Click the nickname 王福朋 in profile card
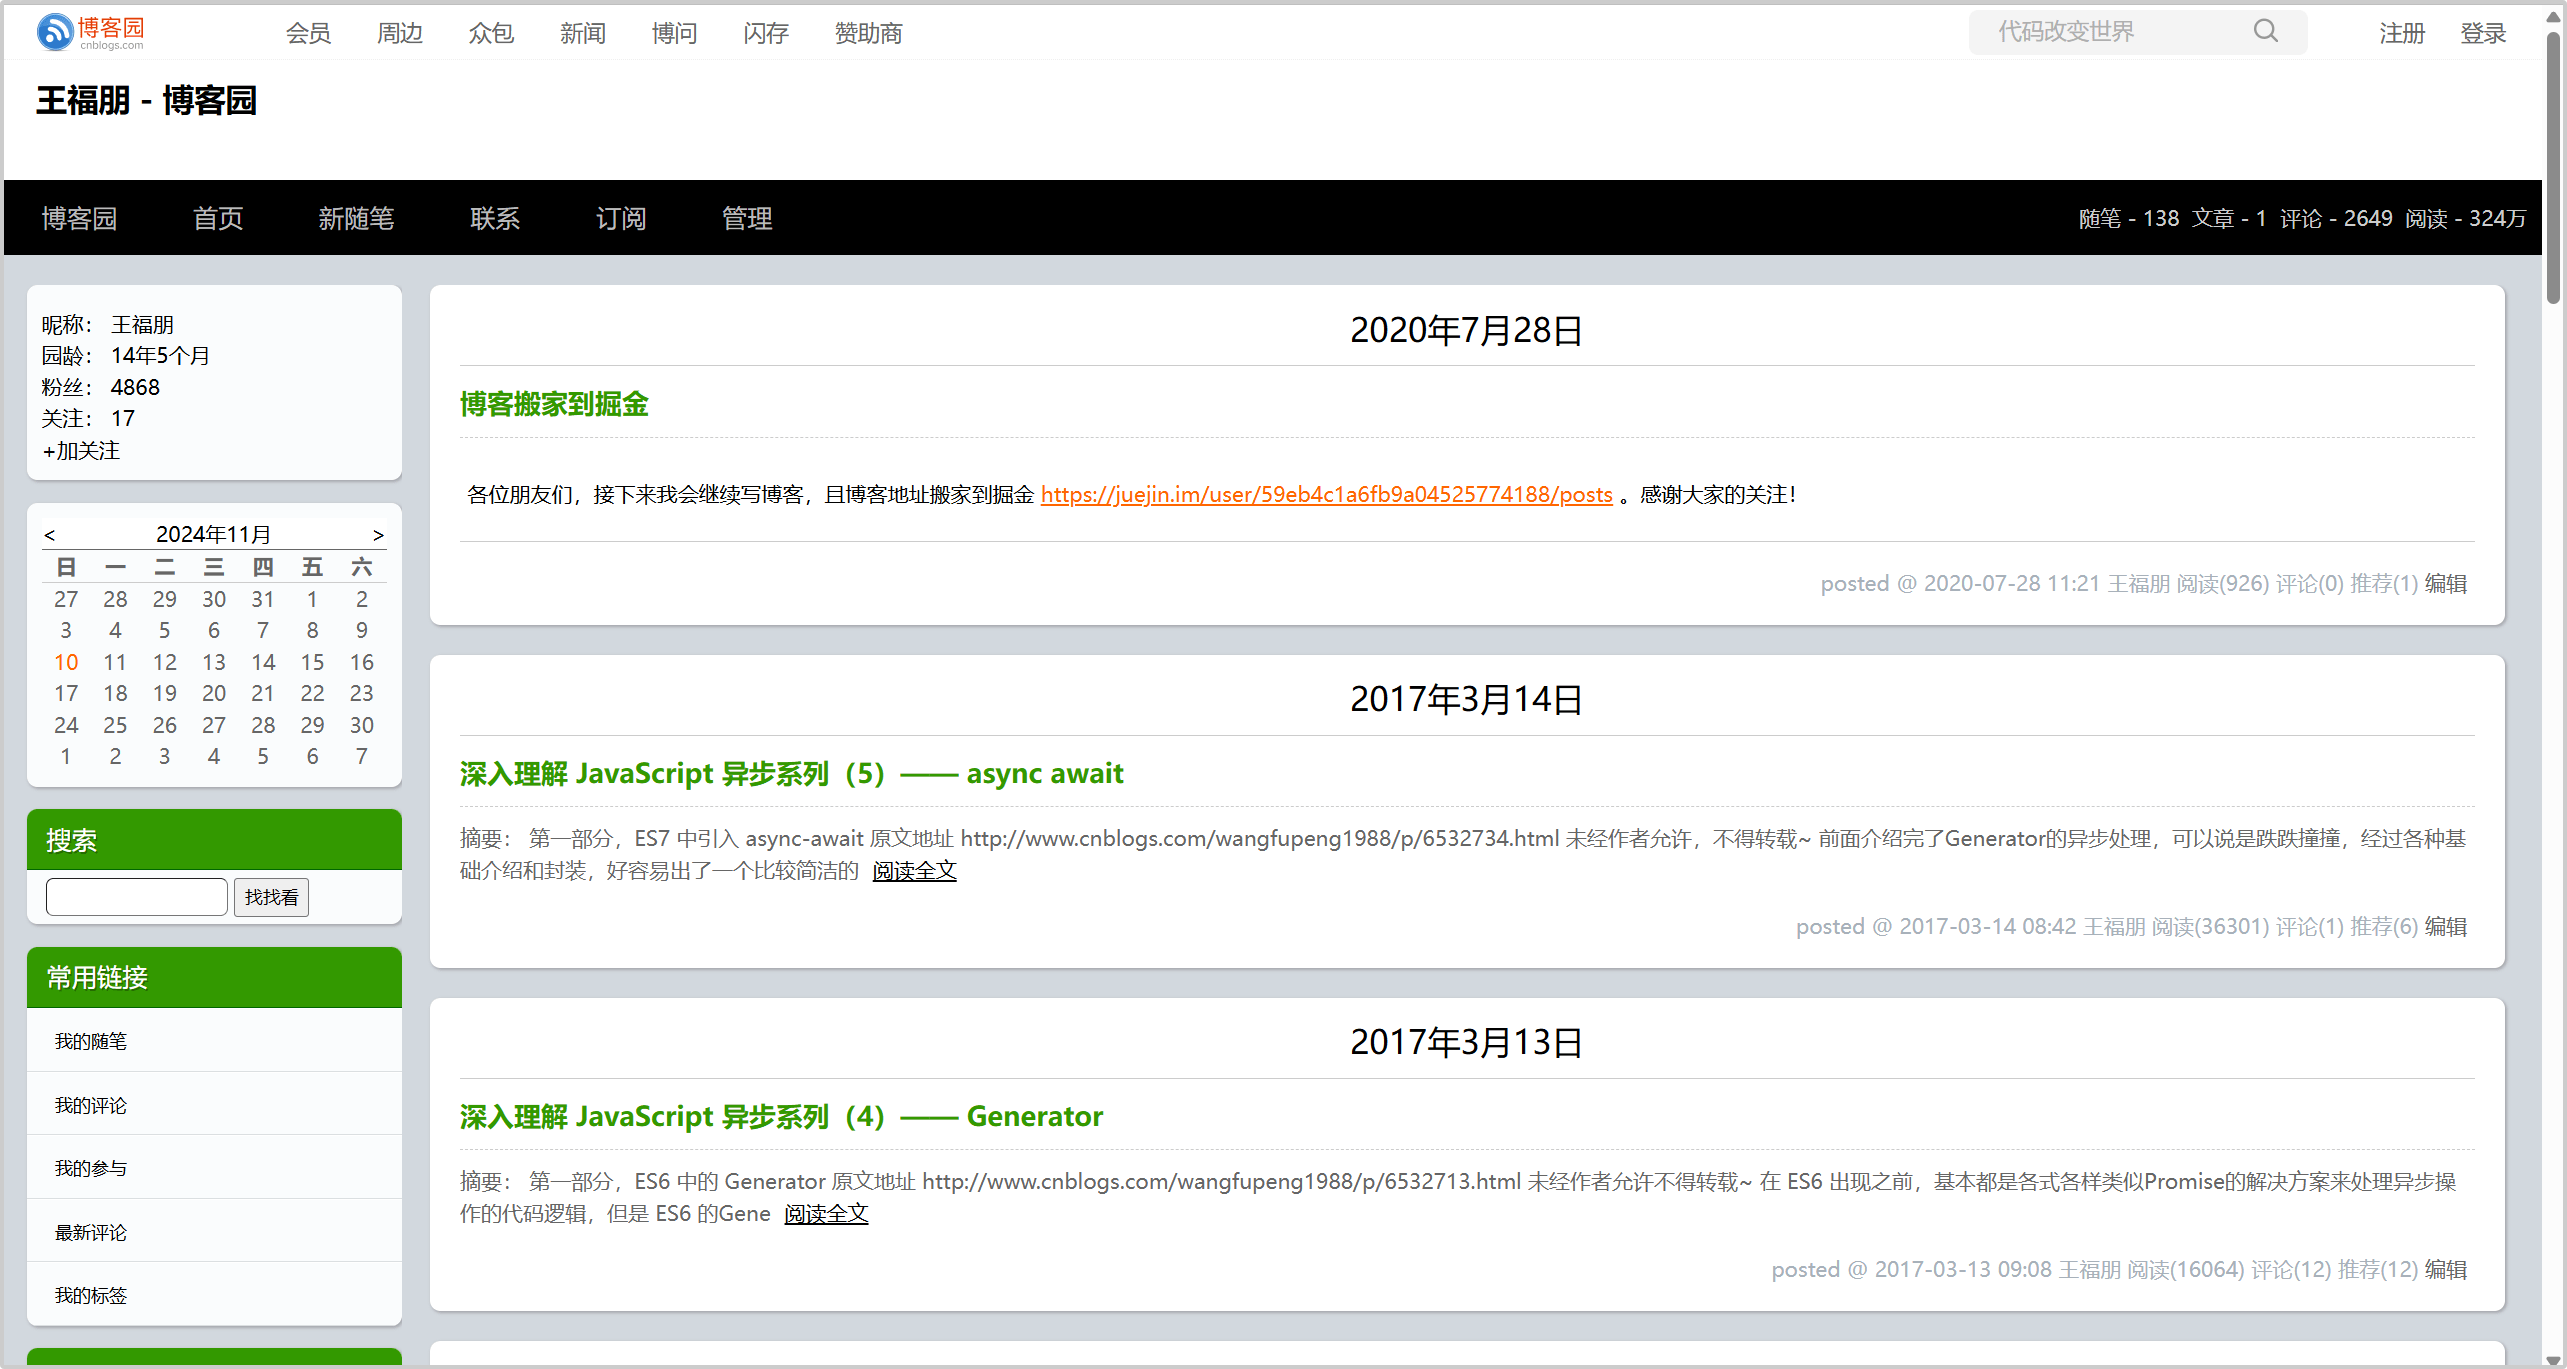Viewport: 2567px width, 1369px height. (142, 325)
